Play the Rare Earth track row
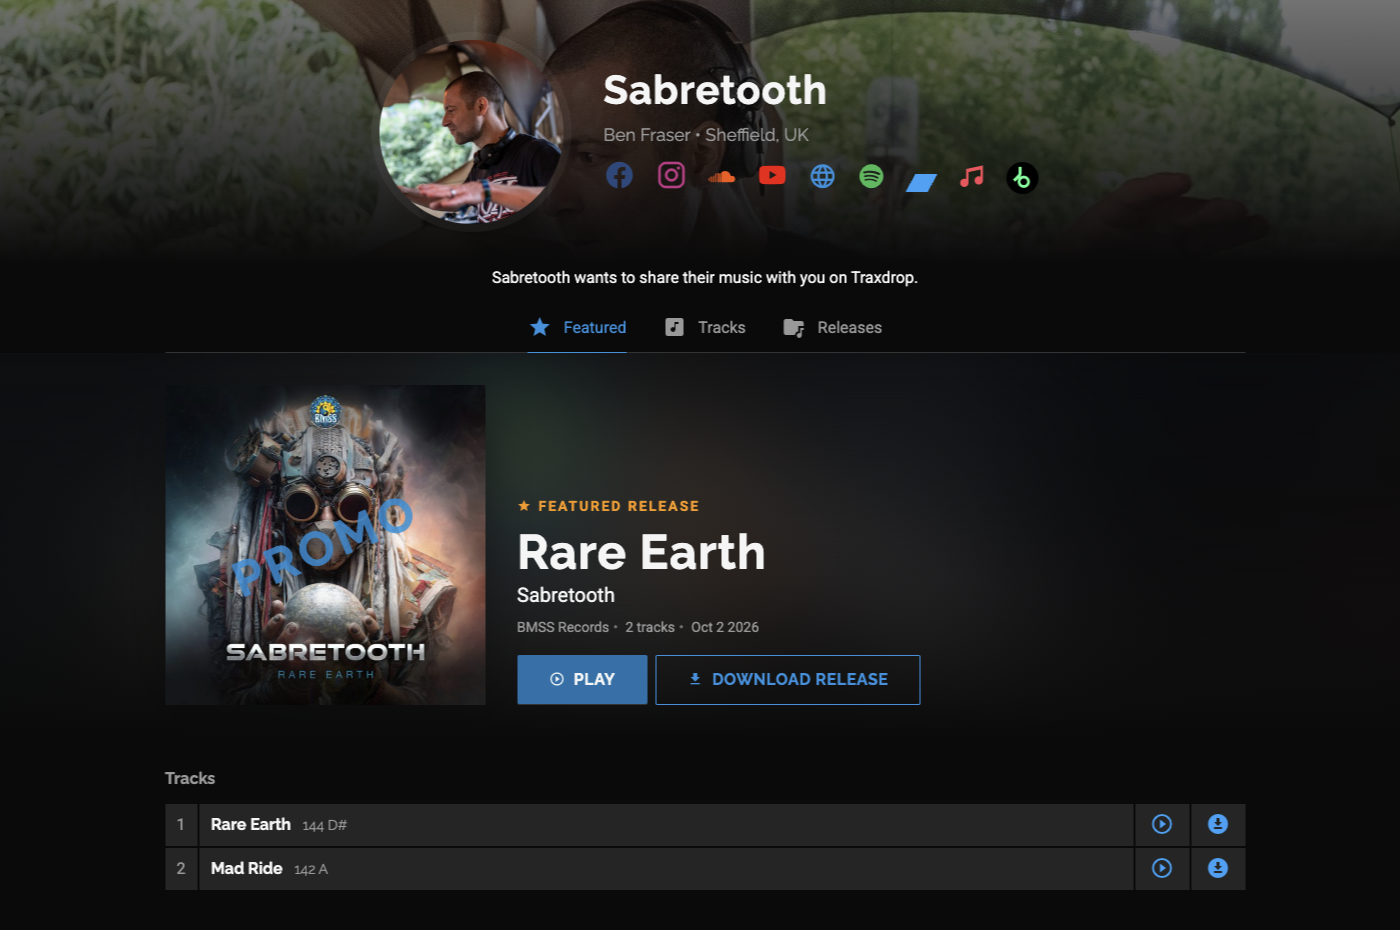The image size is (1400, 930). tap(1162, 825)
